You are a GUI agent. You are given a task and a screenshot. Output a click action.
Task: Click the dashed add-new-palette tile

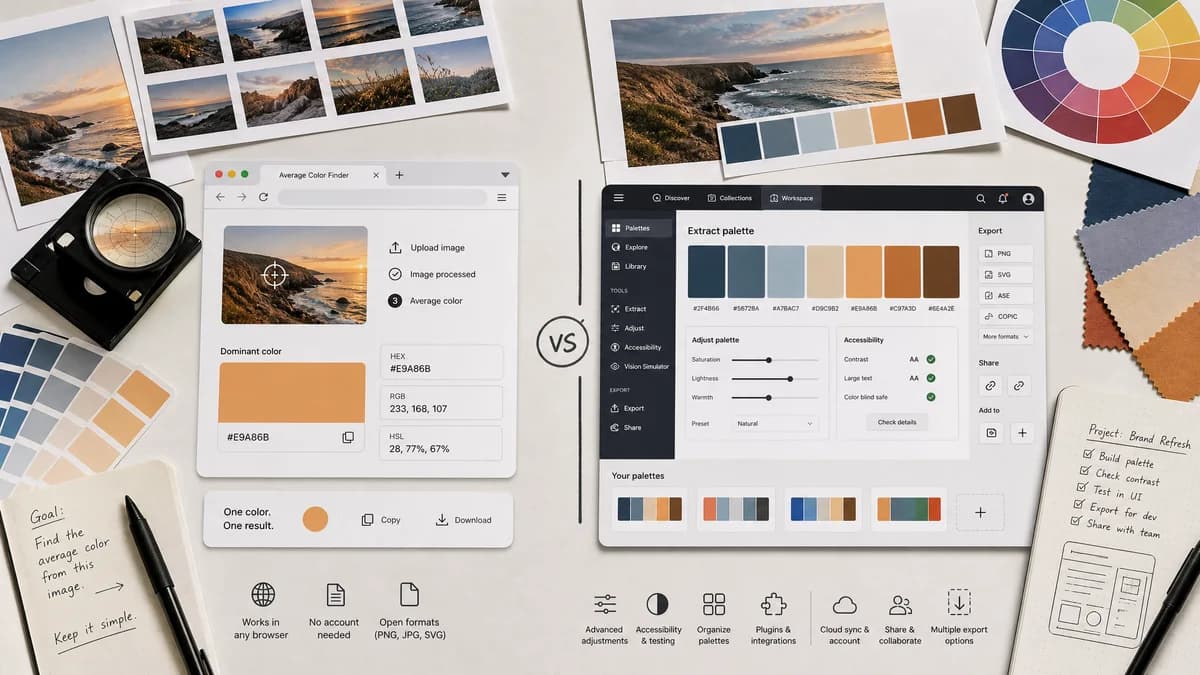(x=980, y=512)
